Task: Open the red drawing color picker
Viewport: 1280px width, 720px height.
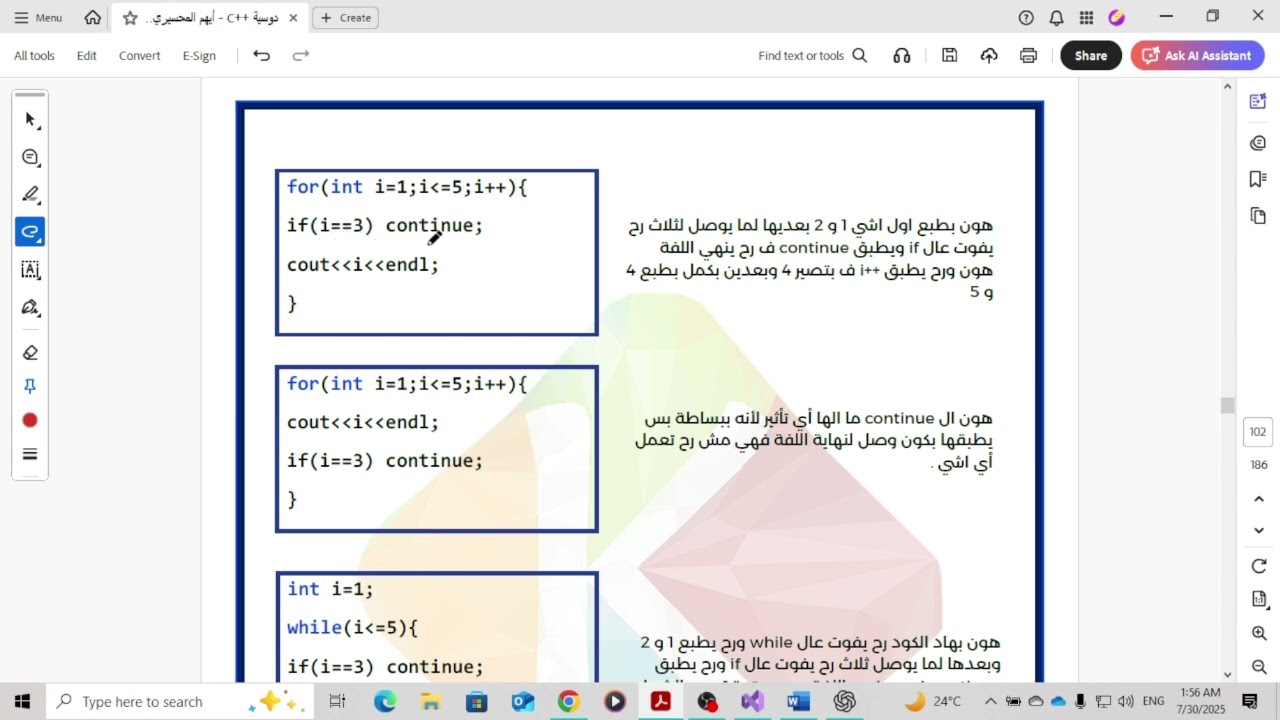Action: 30,421
